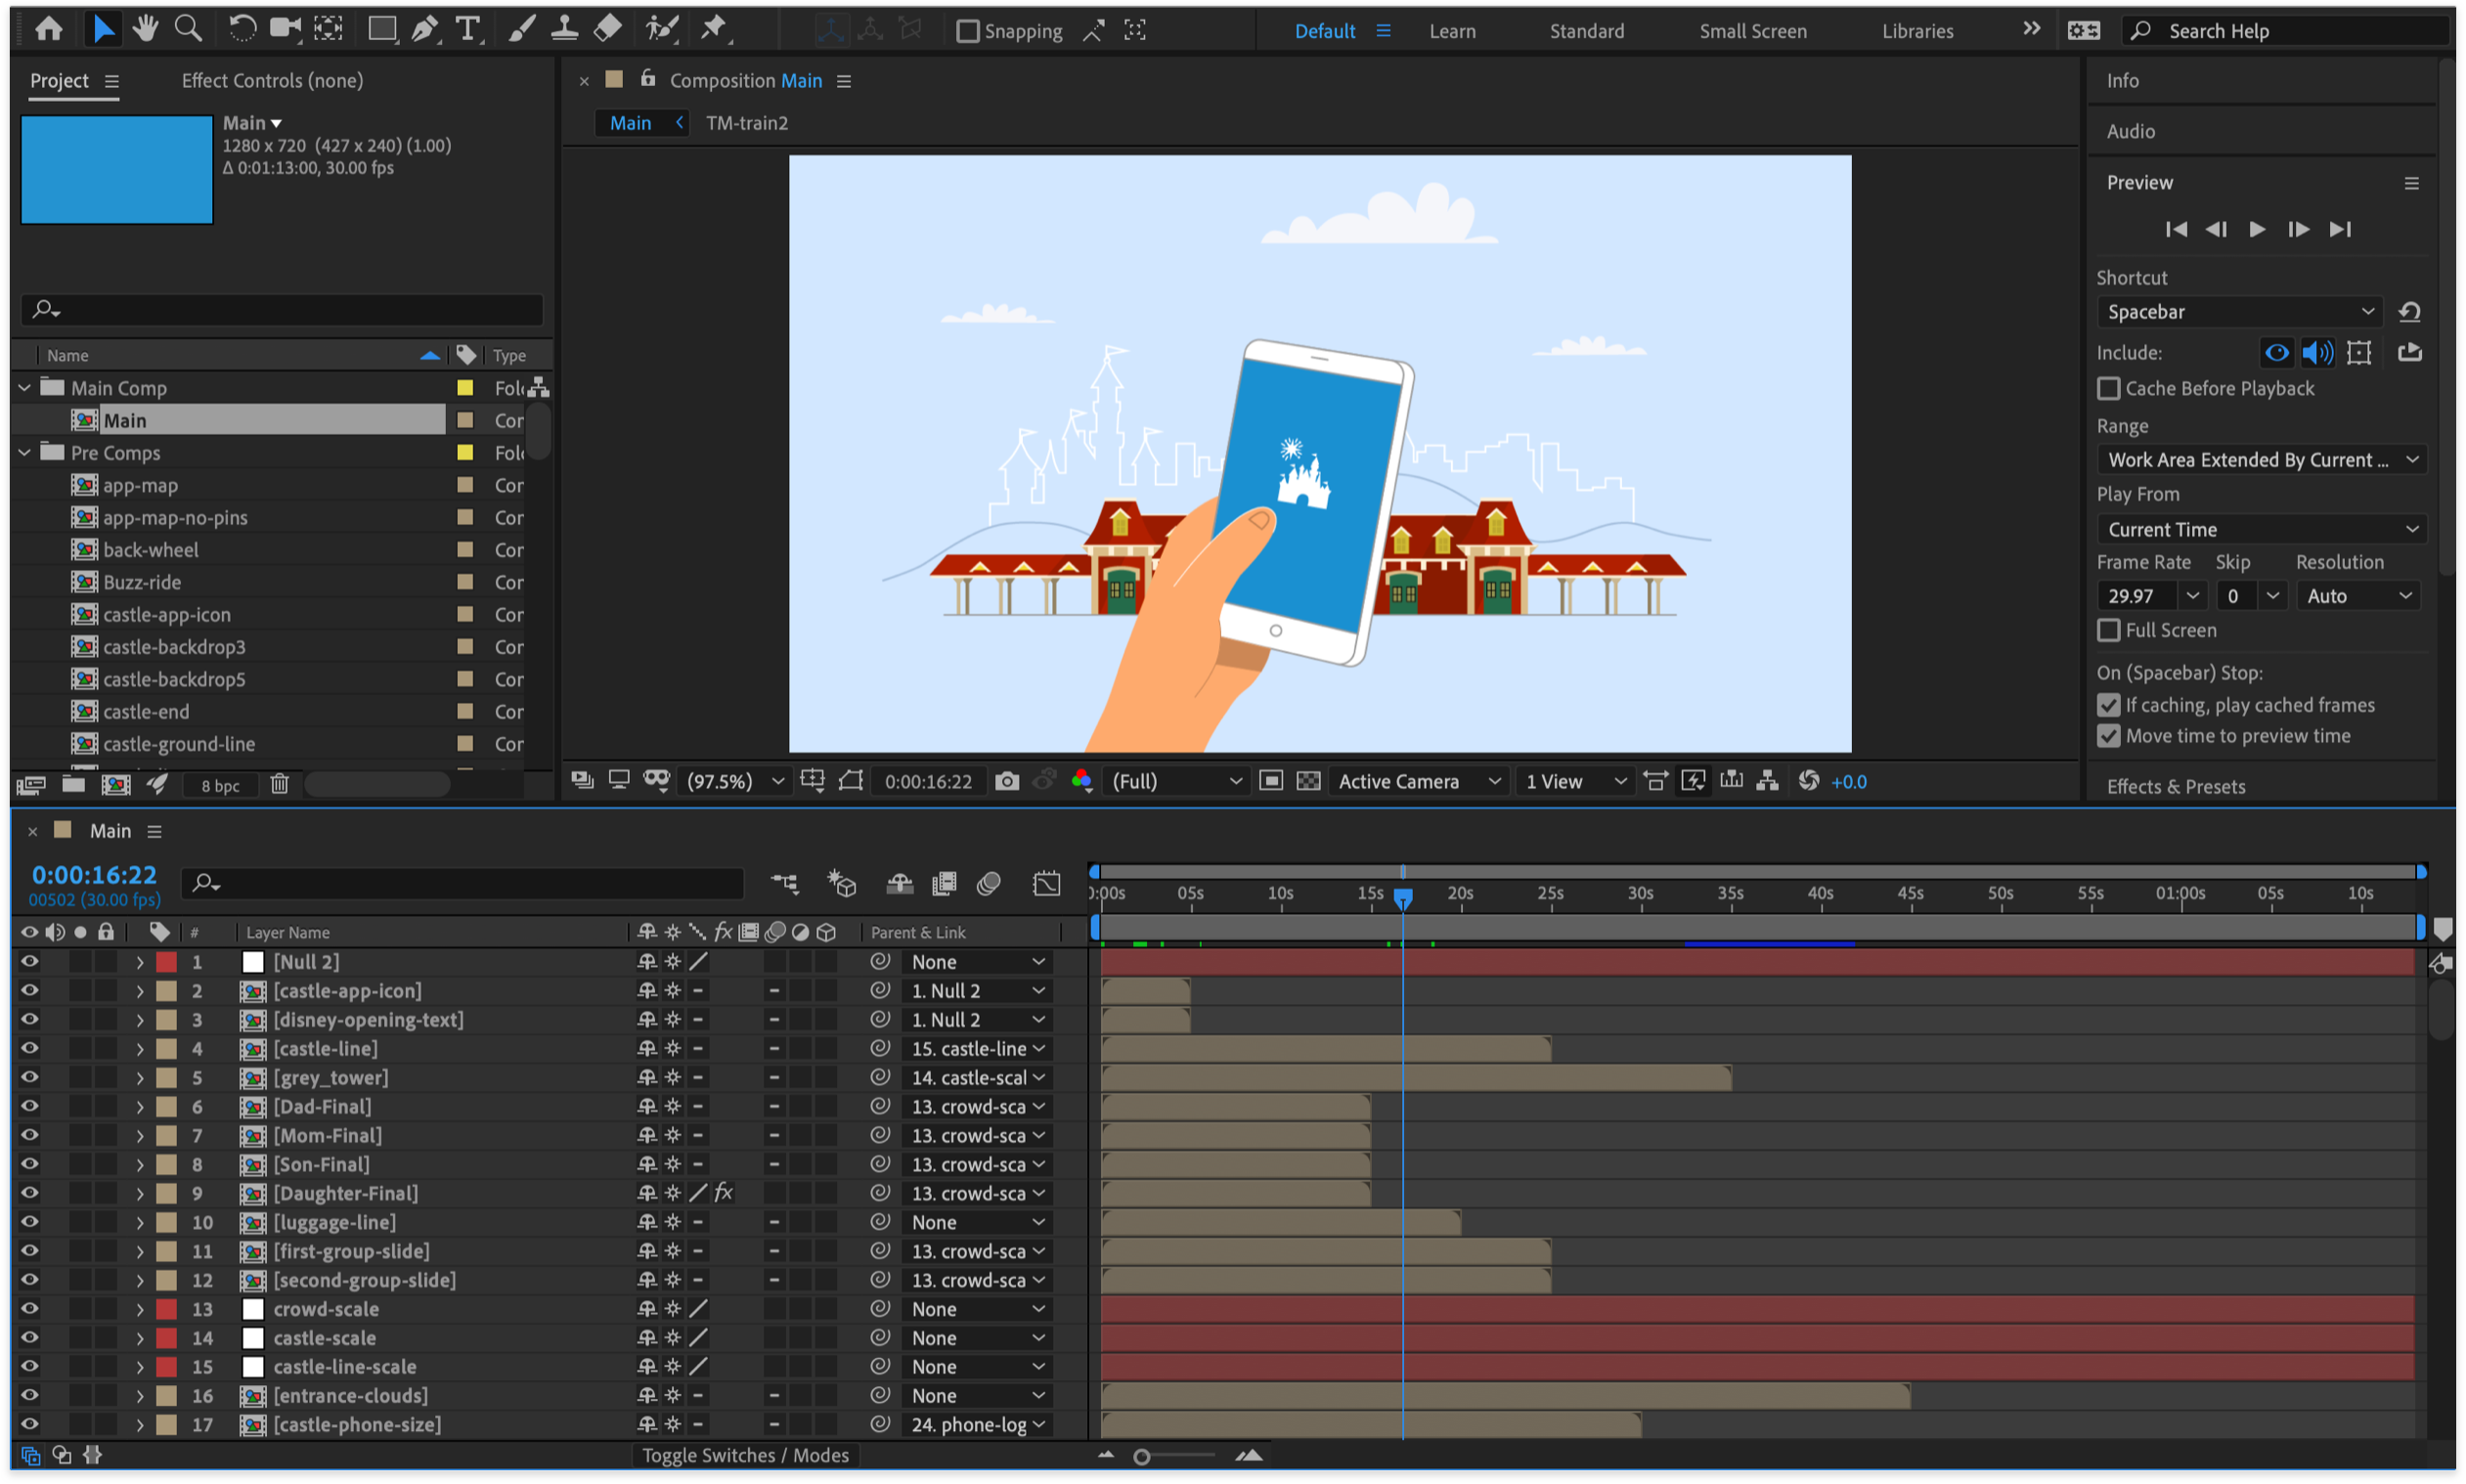Enable the Snapping checkbox
The image size is (2466, 1484).
(x=968, y=31)
